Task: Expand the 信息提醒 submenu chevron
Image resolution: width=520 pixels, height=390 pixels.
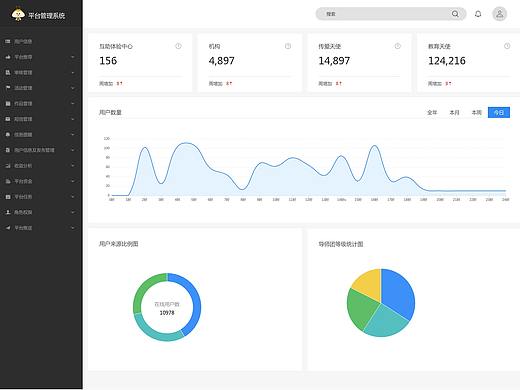Action: (73, 134)
